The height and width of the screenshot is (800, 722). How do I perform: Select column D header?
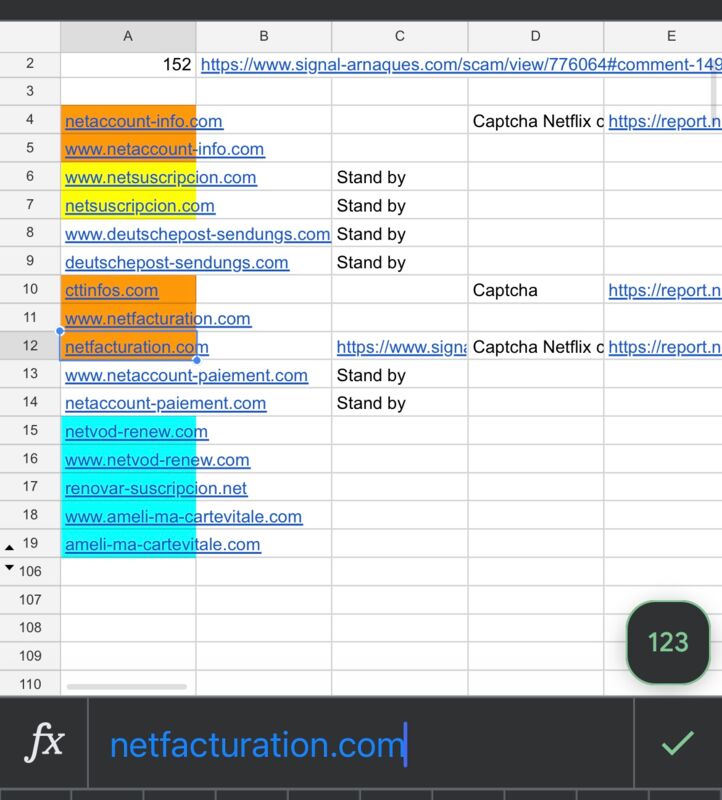[x=535, y=36]
